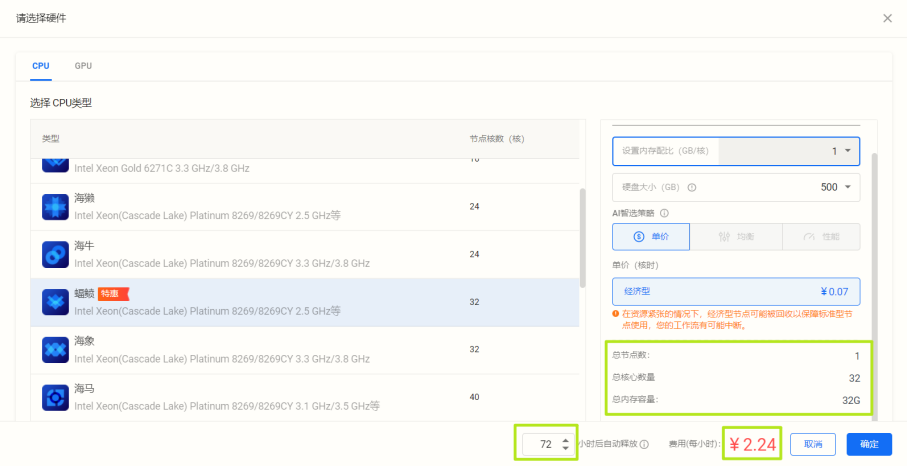
Task: Click the 海獭 CPU type icon
Action: [x=56, y=207]
